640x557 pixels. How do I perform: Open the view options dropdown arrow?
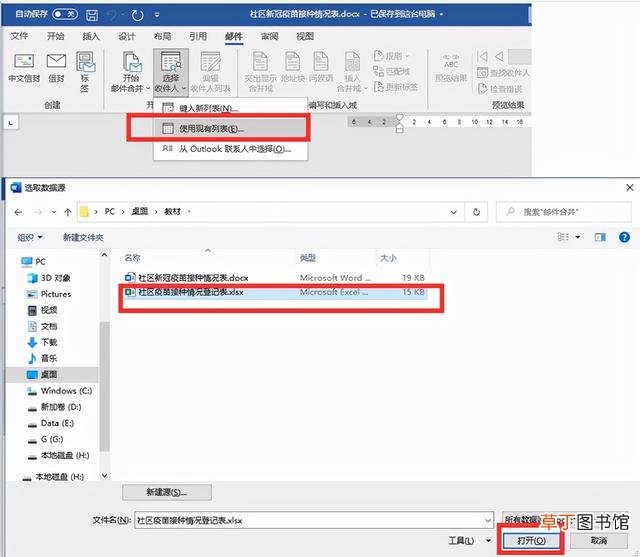coord(578,237)
